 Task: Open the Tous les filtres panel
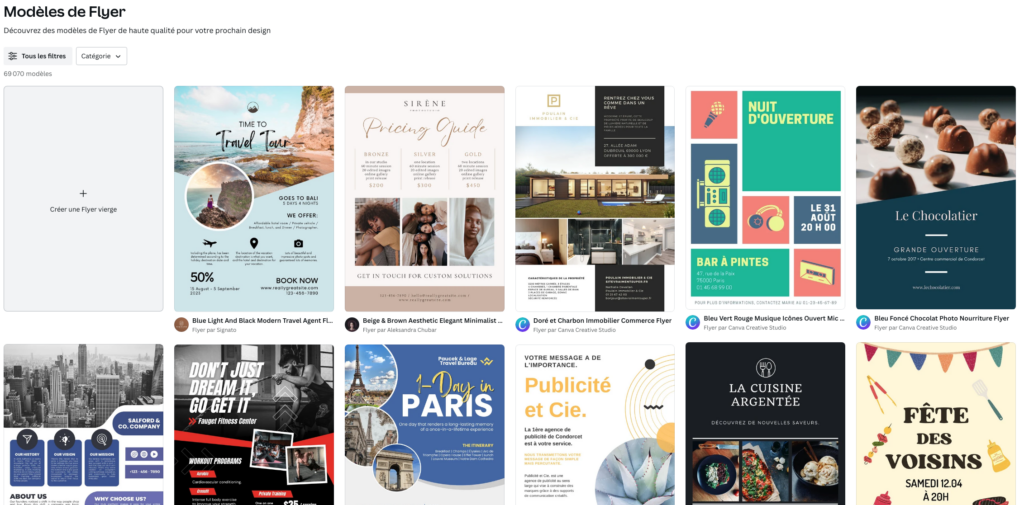37,56
